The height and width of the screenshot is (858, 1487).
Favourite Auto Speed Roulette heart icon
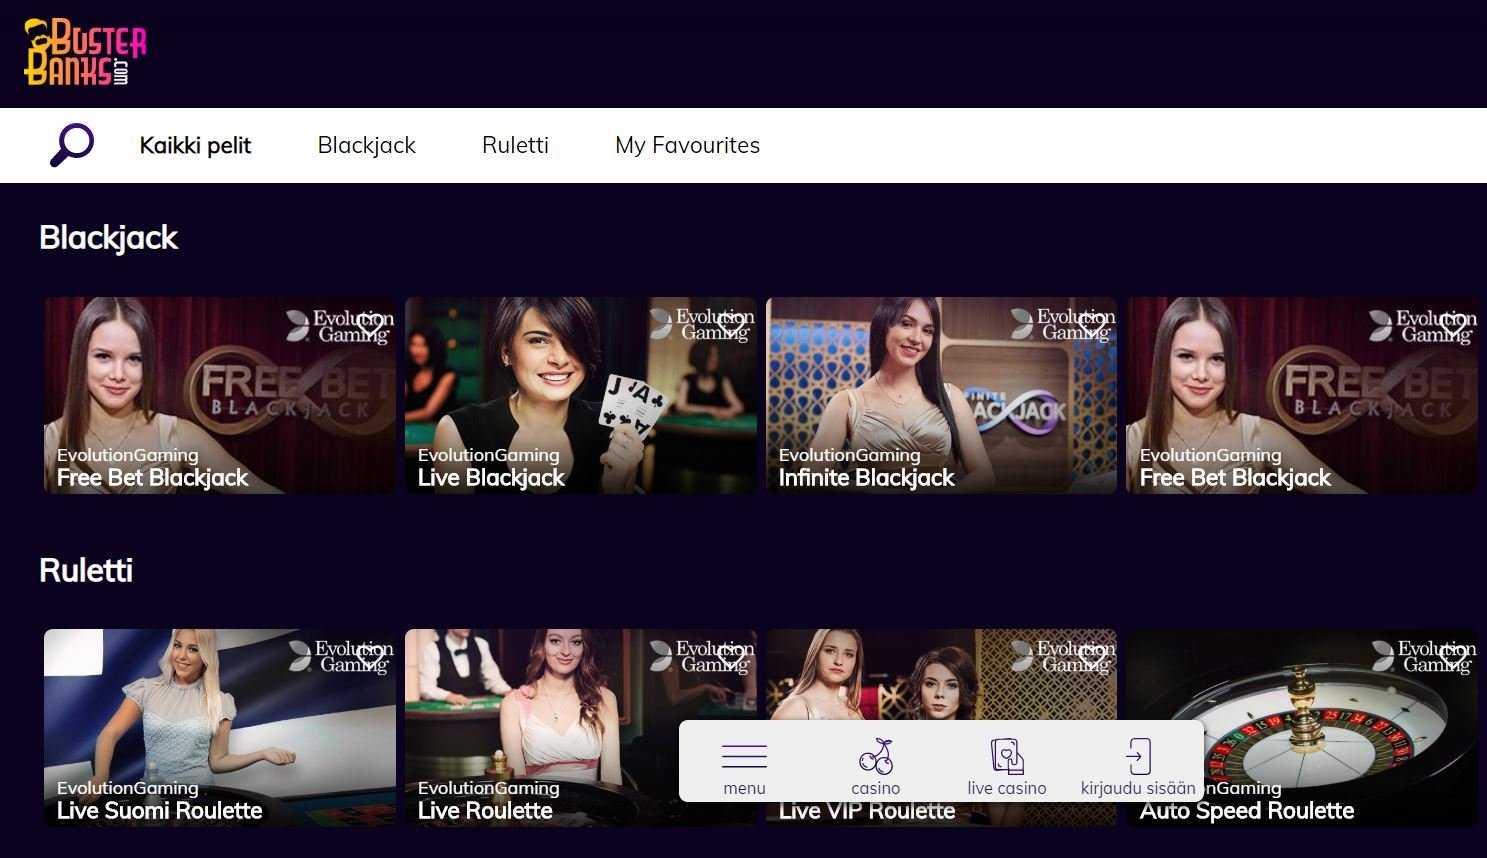1453,657
